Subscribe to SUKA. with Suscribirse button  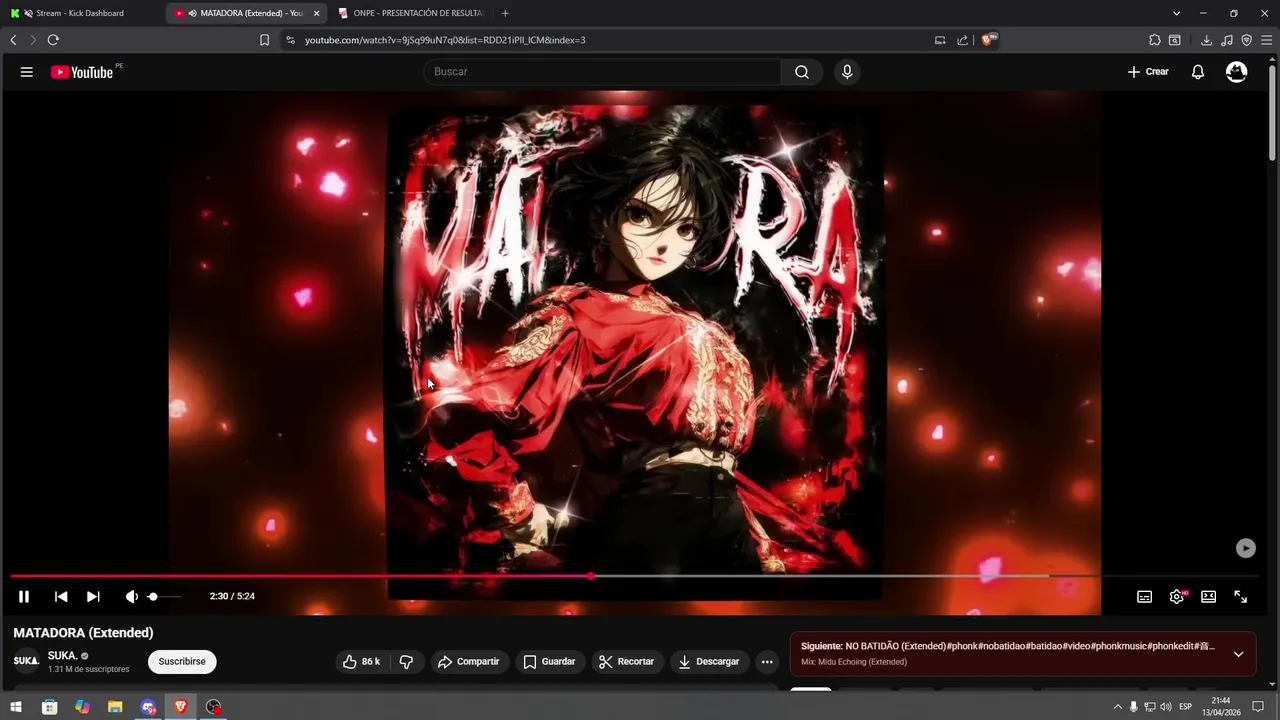point(182,662)
